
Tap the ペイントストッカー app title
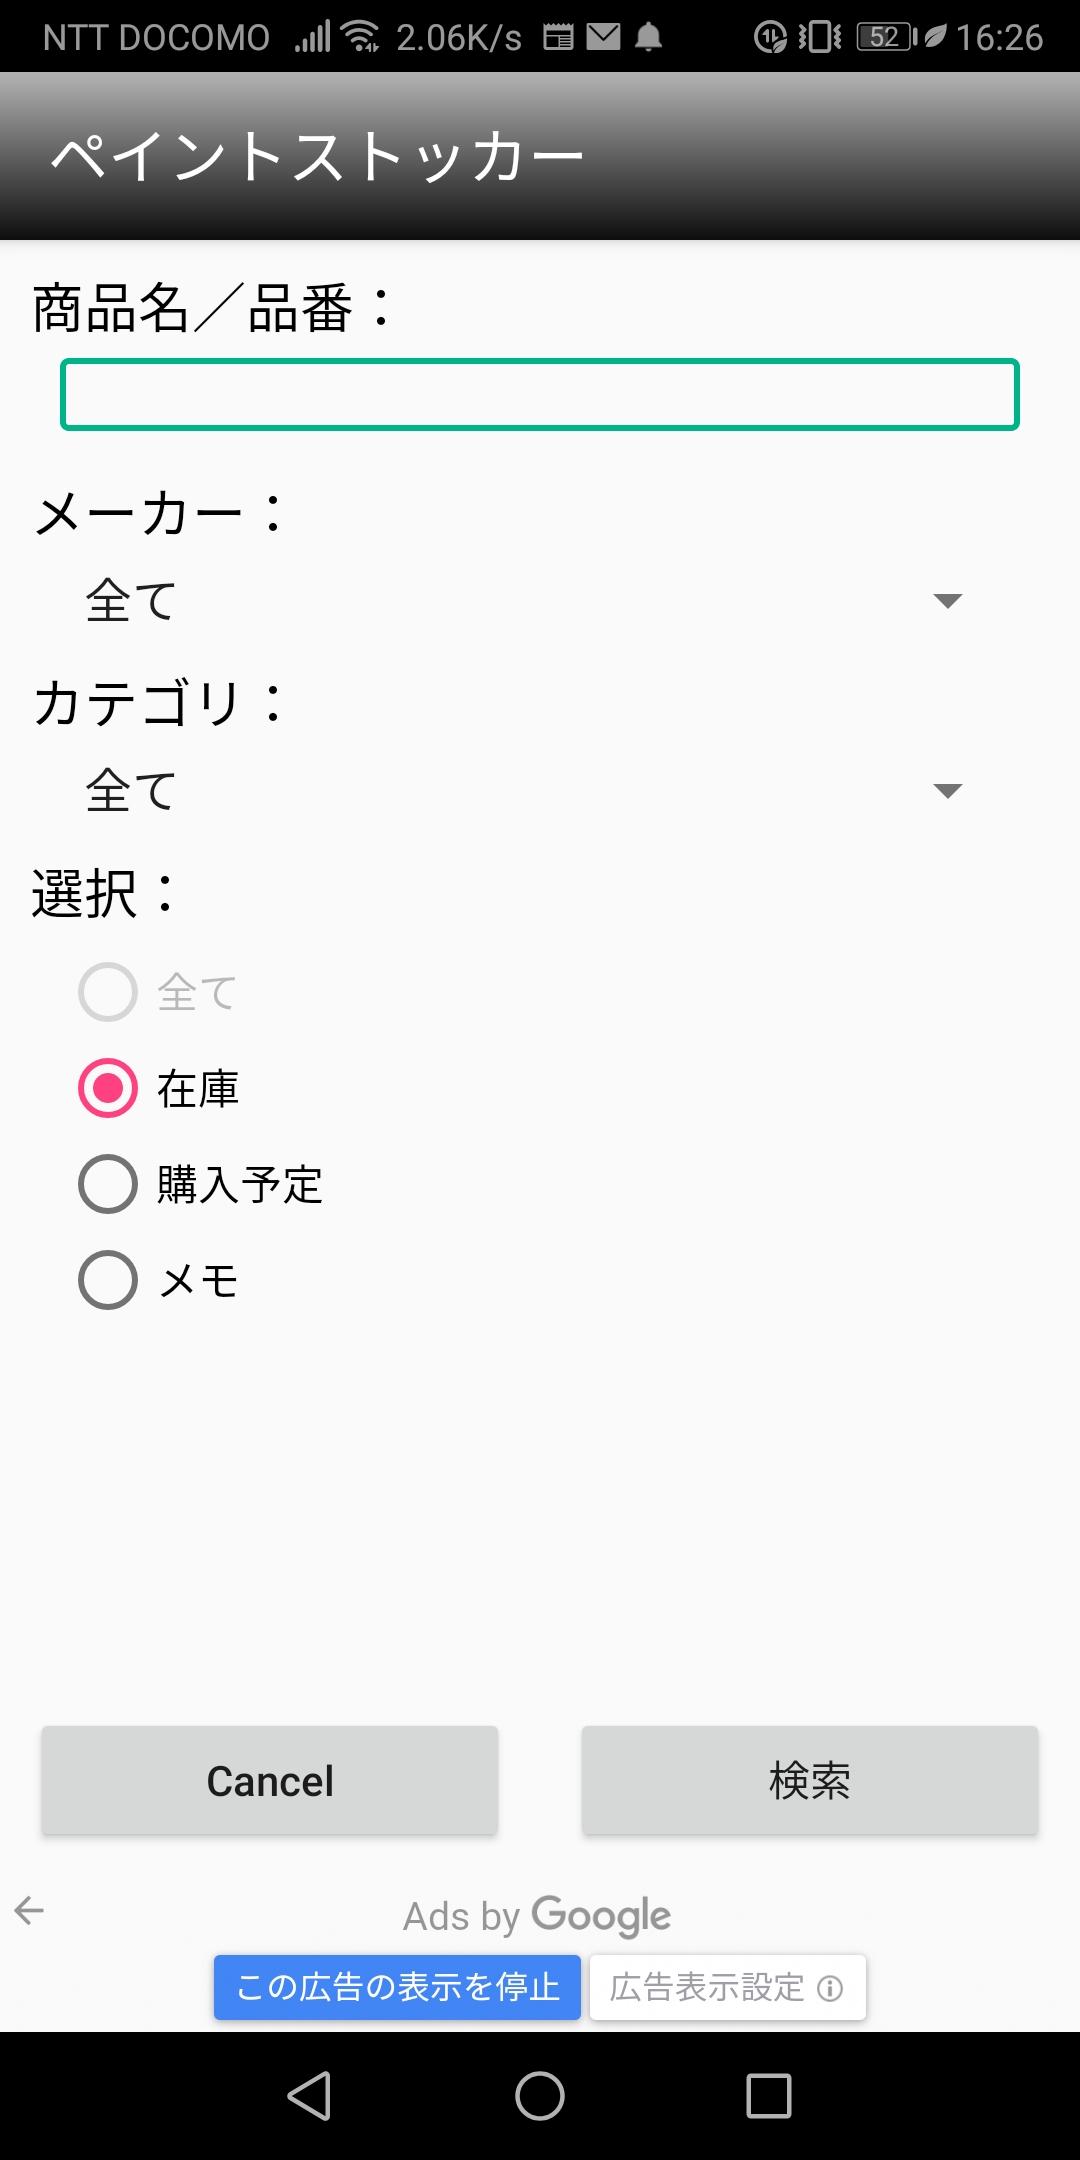(x=317, y=157)
